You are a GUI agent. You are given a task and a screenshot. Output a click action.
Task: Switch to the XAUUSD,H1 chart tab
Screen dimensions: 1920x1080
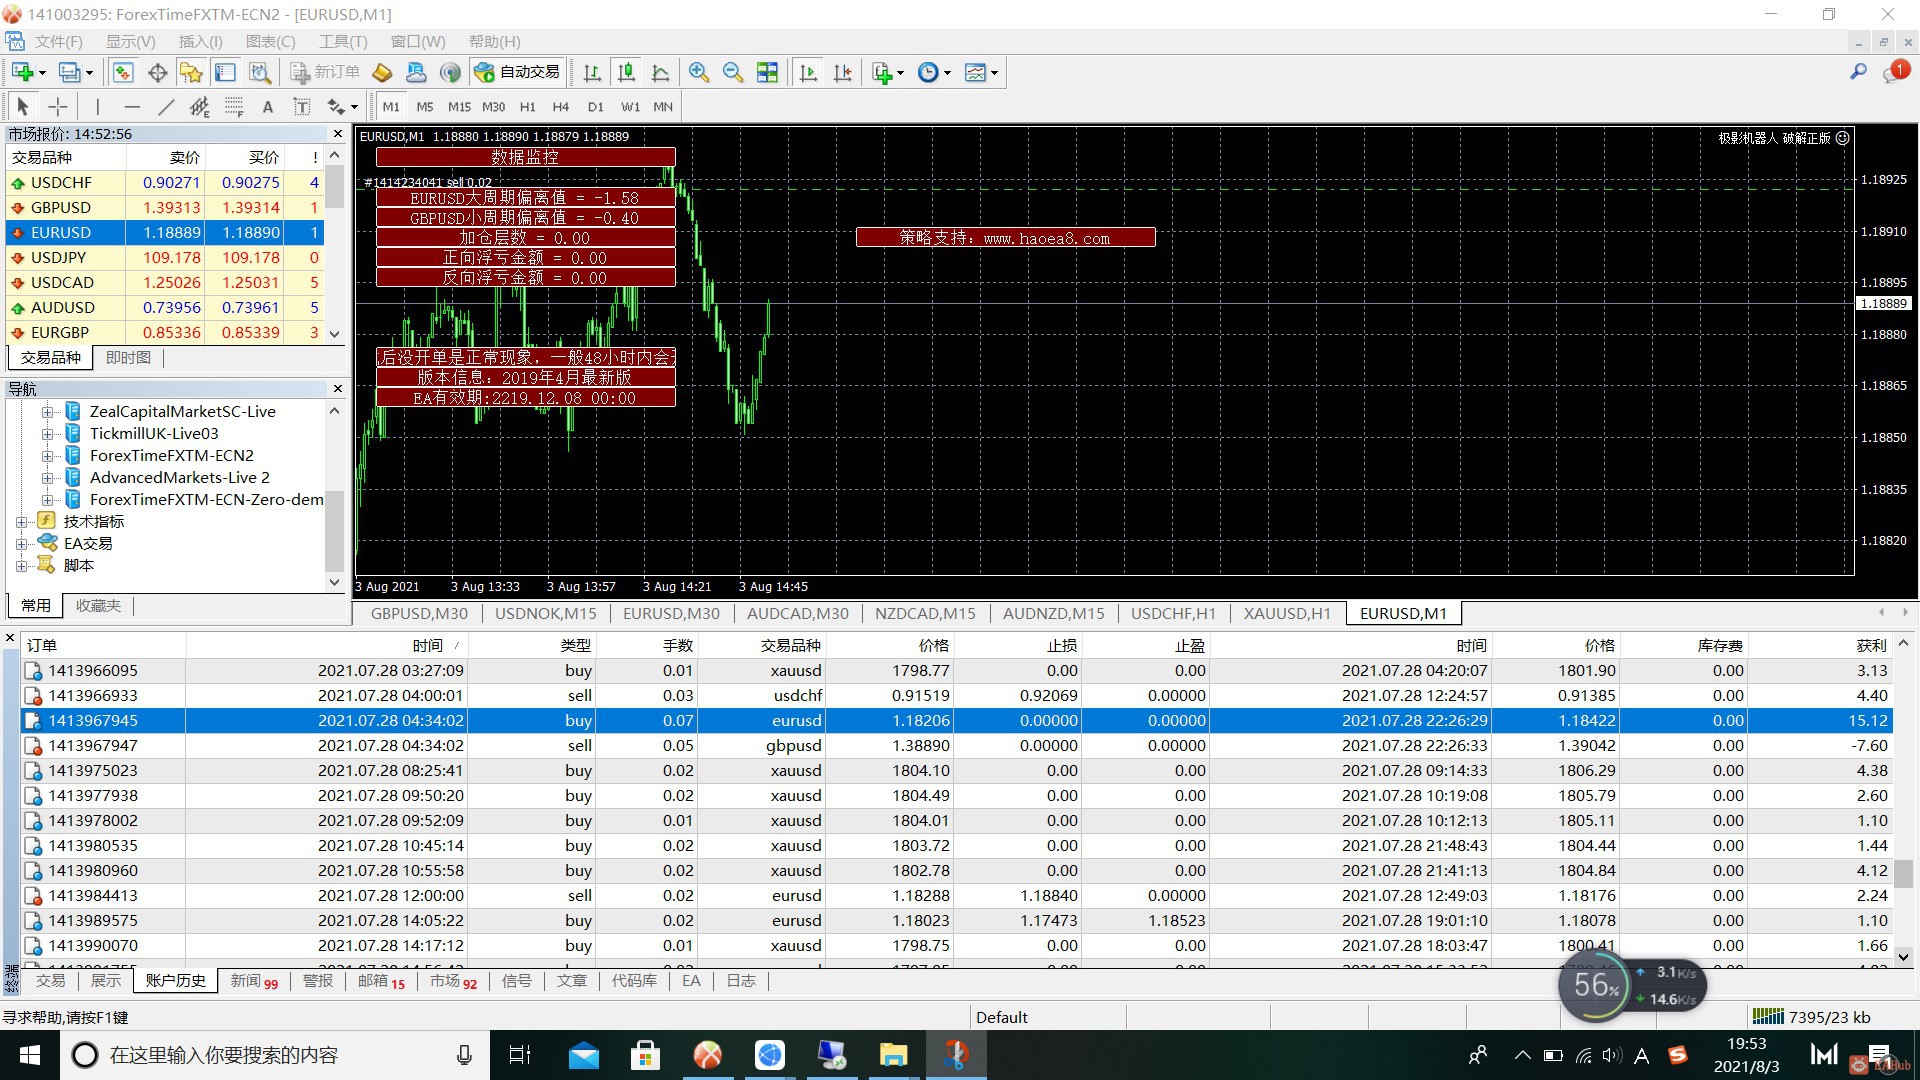[1287, 613]
